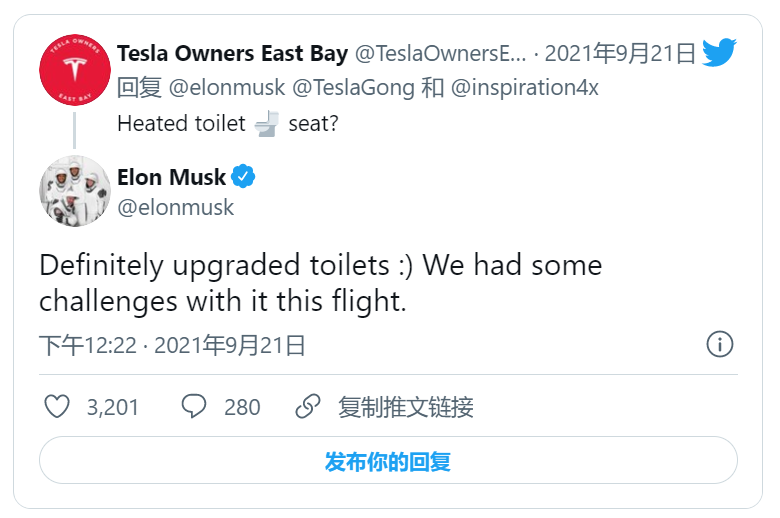Click the 3,201 likes count
The width and height of the screenshot is (780, 518).
(113, 407)
